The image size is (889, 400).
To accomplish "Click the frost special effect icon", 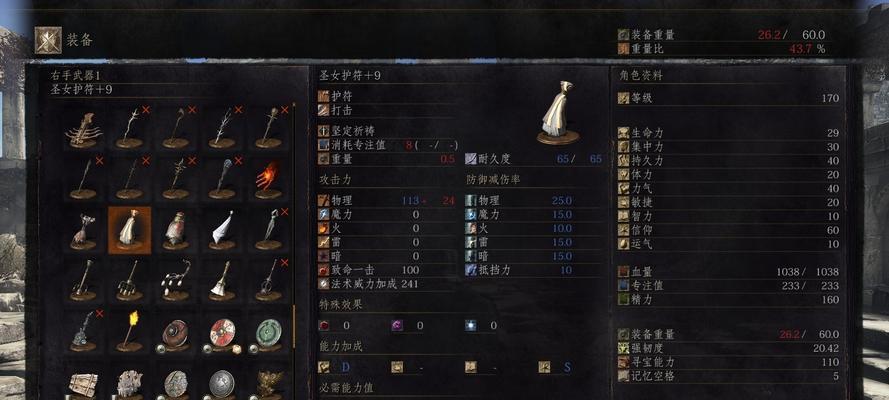I will [471, 325].
